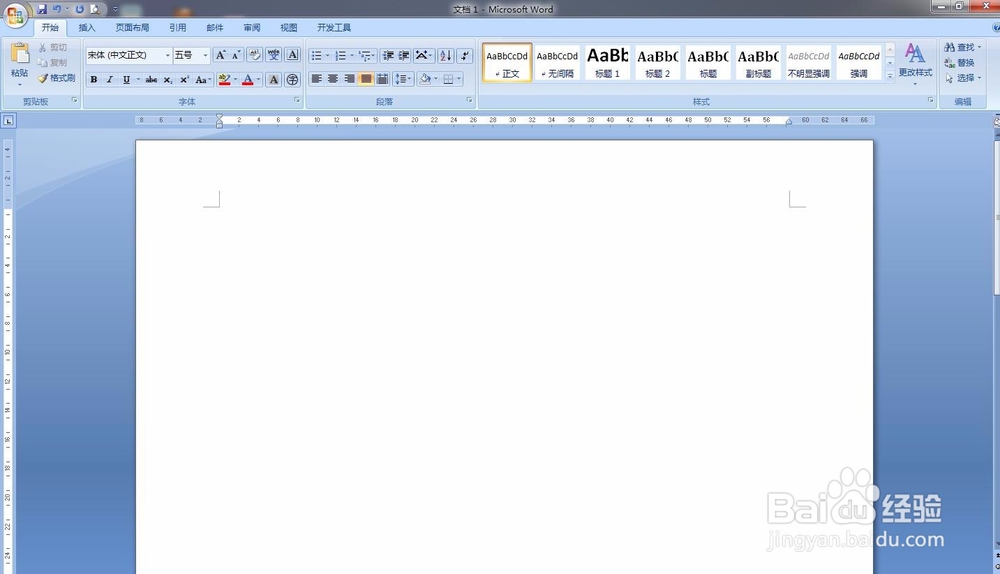The height and width of the screenshot is (574, 1000).
Task: Grow the font size
Action: pyautogui.click(x=221, y=55)
